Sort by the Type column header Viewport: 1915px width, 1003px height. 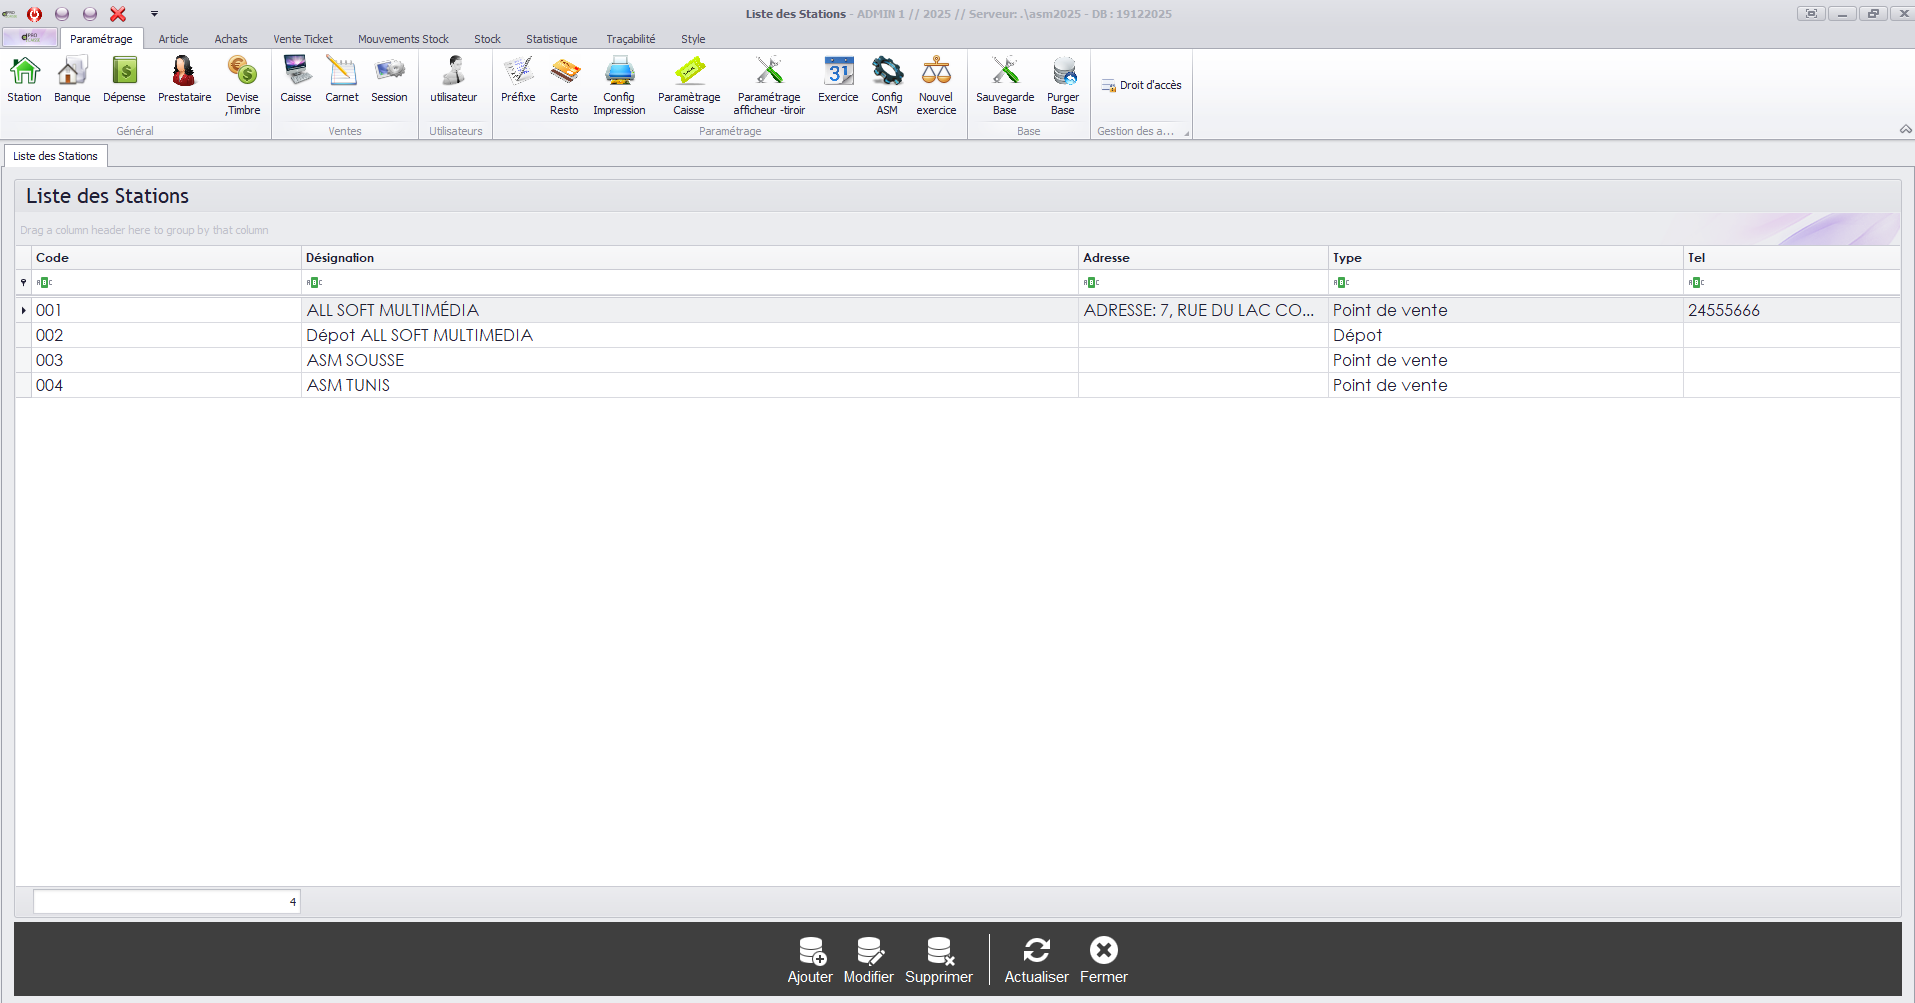tap(1504, 258)
